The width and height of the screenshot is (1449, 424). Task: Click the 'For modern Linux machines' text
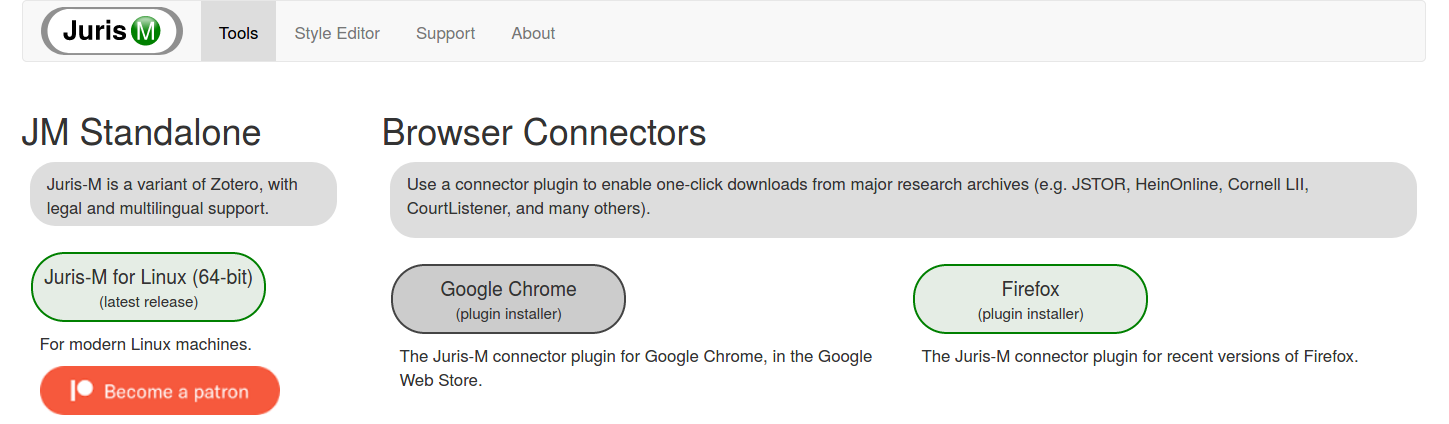pyautogui.click(x=146, y=344)
